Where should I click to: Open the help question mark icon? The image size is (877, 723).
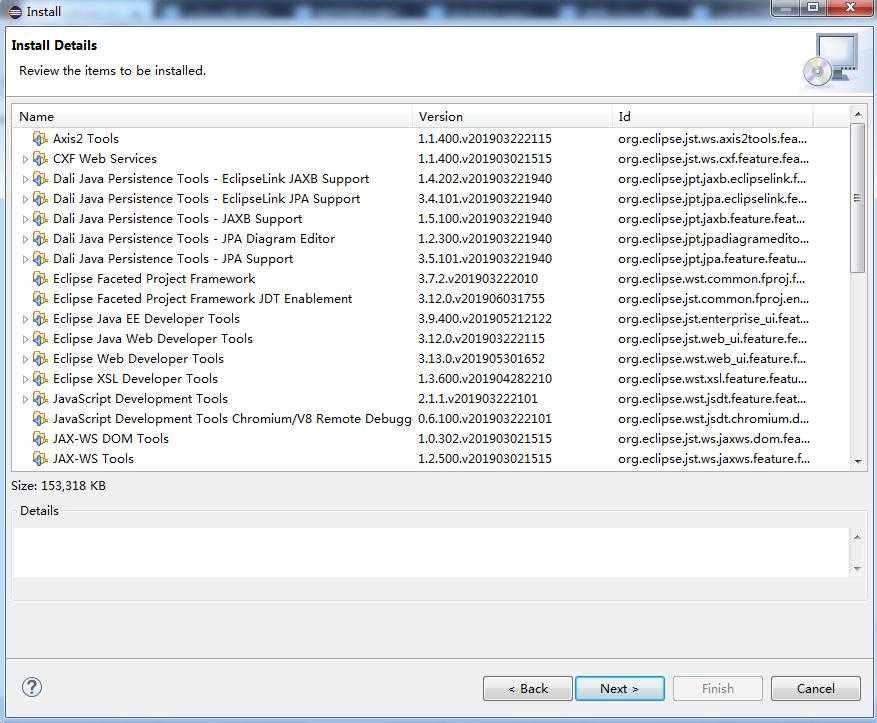coord(32,687)
